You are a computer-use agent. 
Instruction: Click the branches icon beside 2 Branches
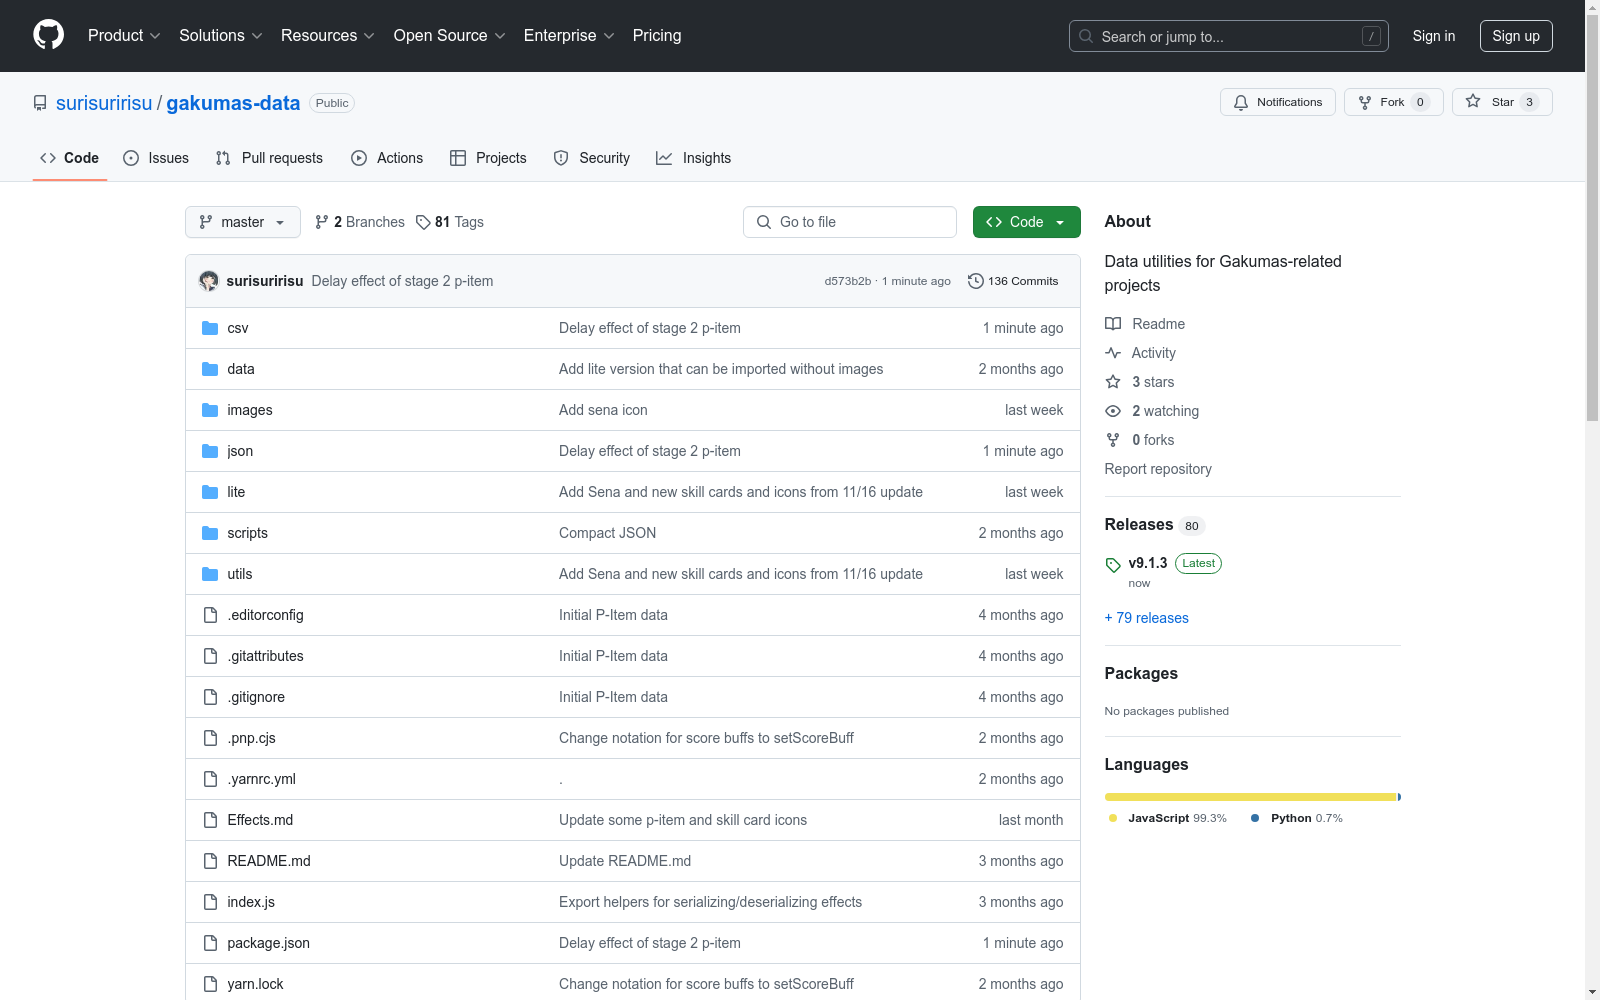click(322, 222)
